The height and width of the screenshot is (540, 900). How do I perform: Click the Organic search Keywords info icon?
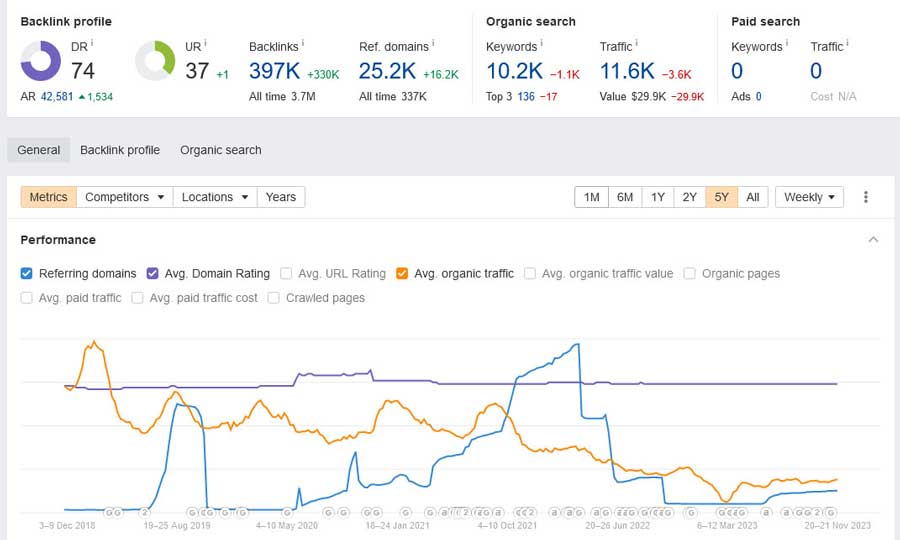point(542,43)
